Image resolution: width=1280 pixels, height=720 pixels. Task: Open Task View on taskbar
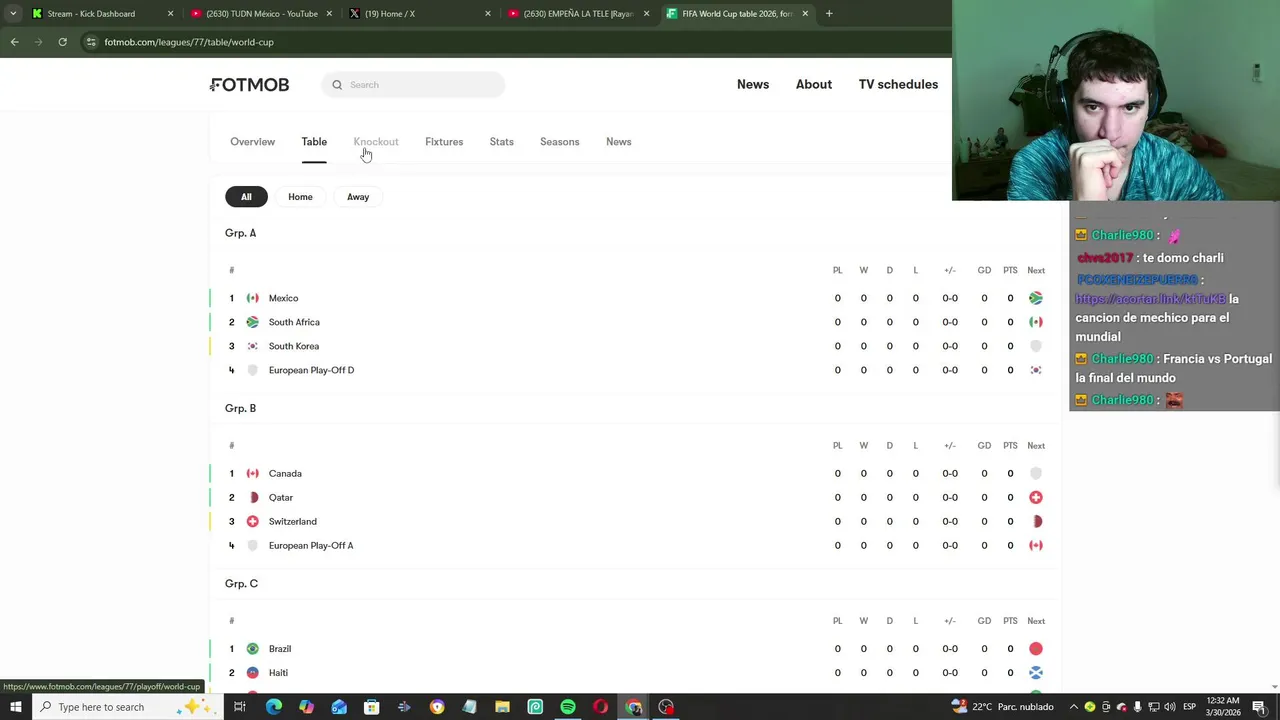click(x=240, y=707)
